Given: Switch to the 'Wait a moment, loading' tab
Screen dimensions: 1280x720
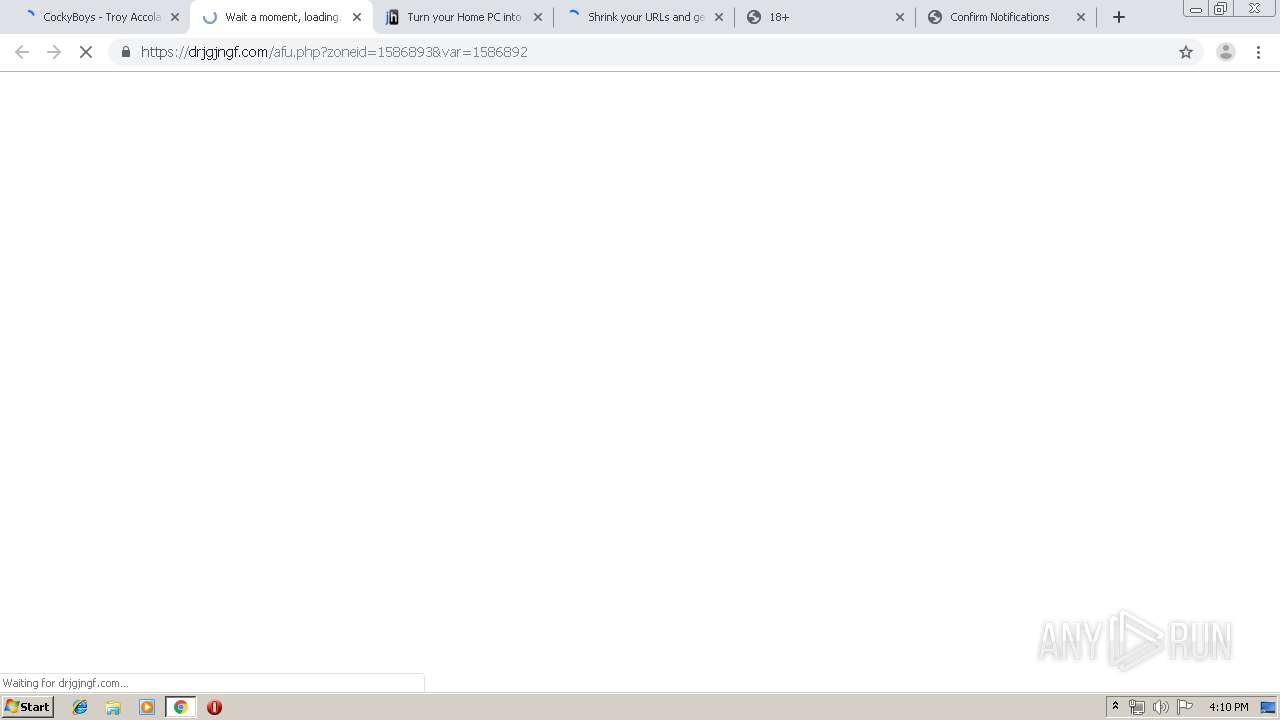Looking at the screenshot, I should tap(280, 17).
